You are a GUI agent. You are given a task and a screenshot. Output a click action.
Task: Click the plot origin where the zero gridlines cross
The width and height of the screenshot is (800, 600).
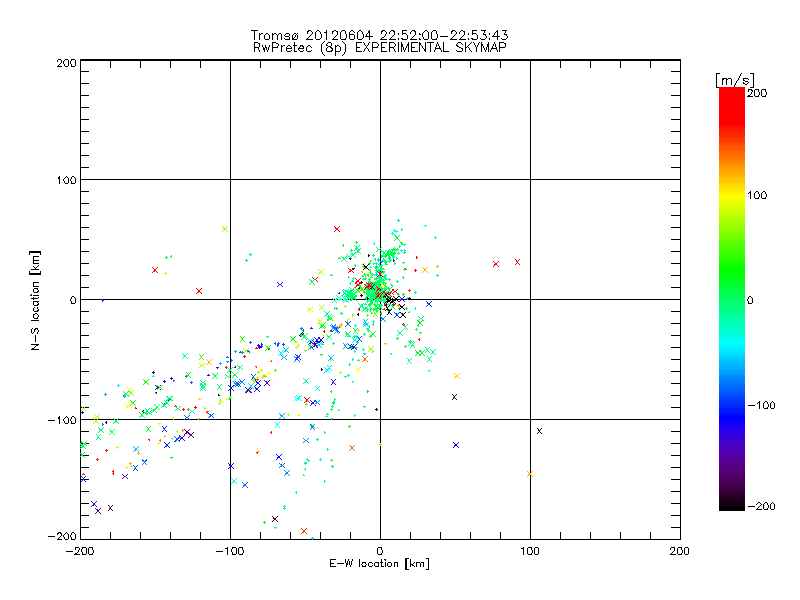pos(380,299)
